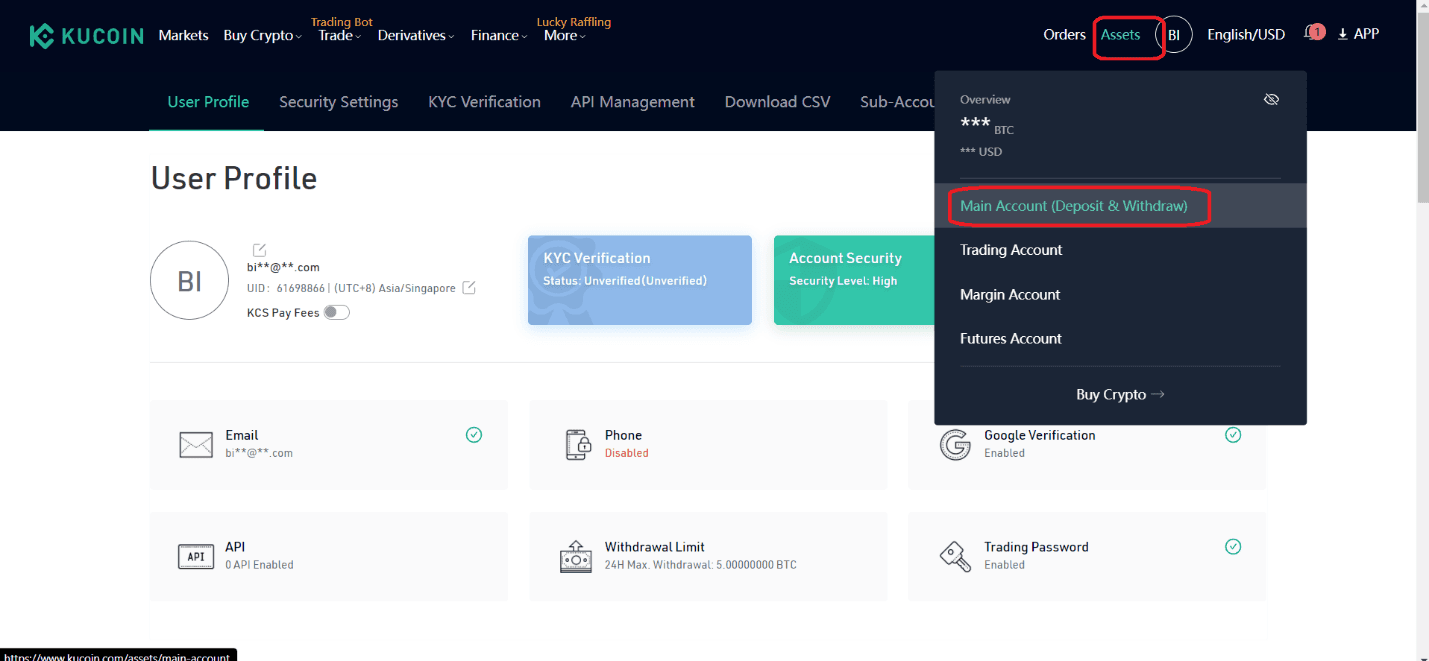Open the Withdrawal Limit card
1429x661 pixels.
point(708,556)
